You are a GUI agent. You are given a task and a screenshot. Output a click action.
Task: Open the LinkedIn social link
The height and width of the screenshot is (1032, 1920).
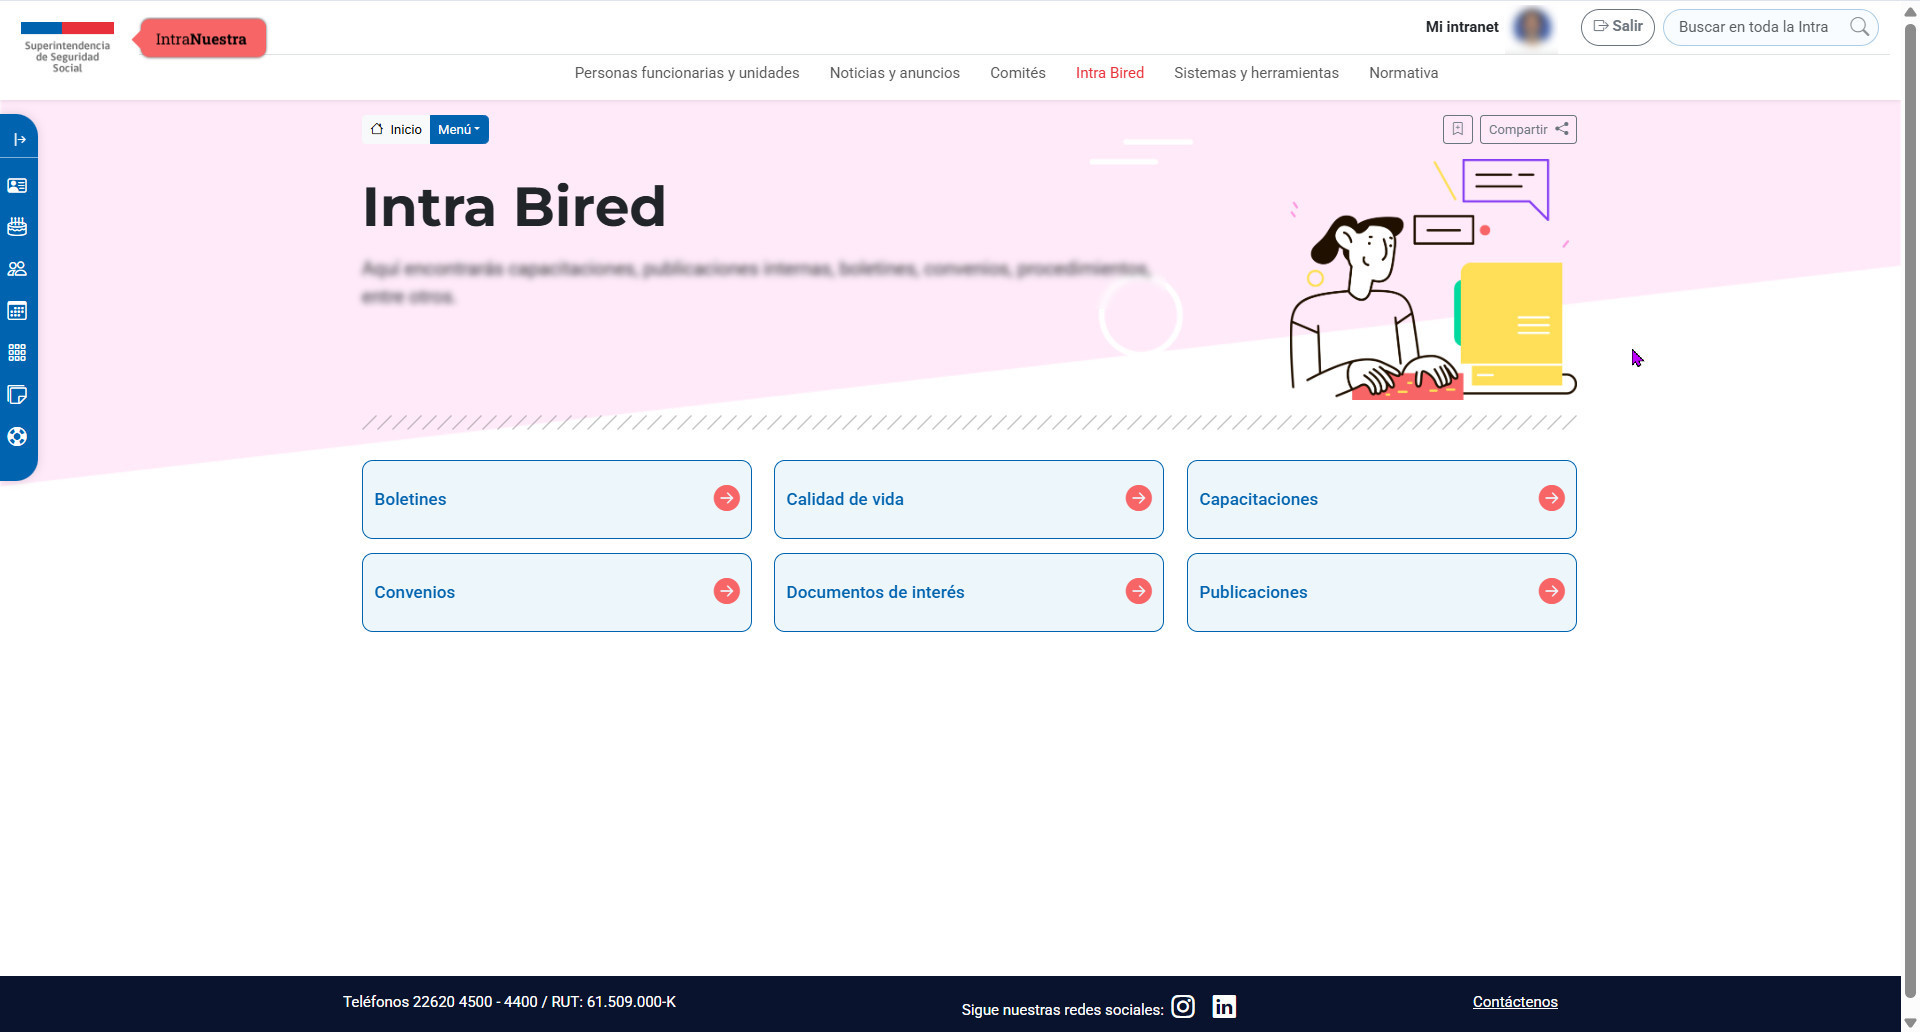pyautogui.click(x=1224, y=1007)
